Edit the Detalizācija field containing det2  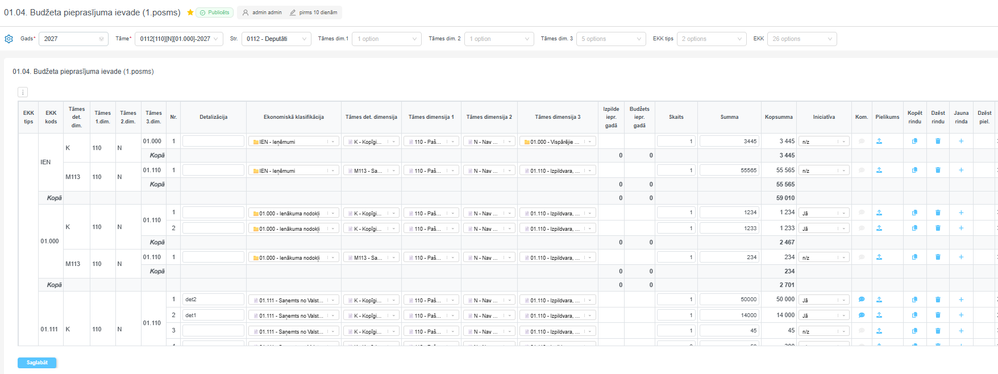[213, 299]
